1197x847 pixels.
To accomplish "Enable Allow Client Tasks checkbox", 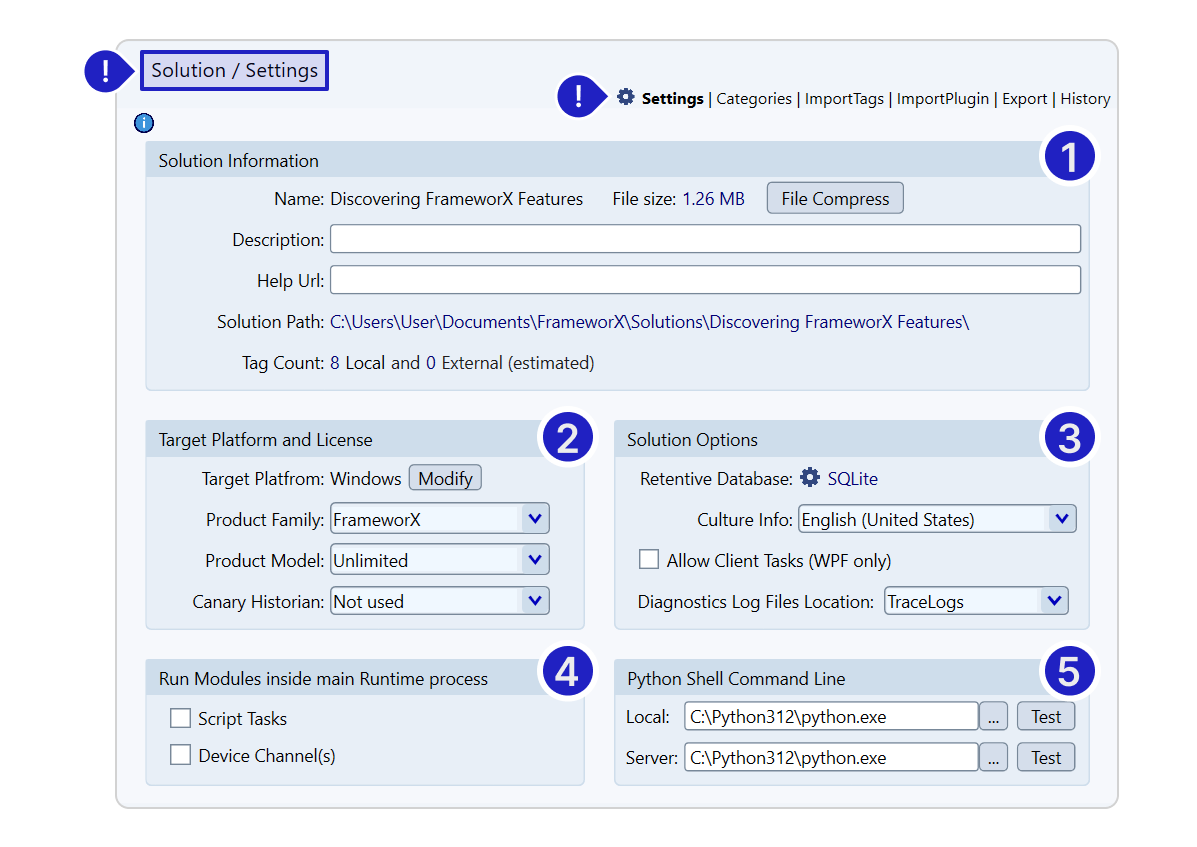I will click(x=649, y=559).
